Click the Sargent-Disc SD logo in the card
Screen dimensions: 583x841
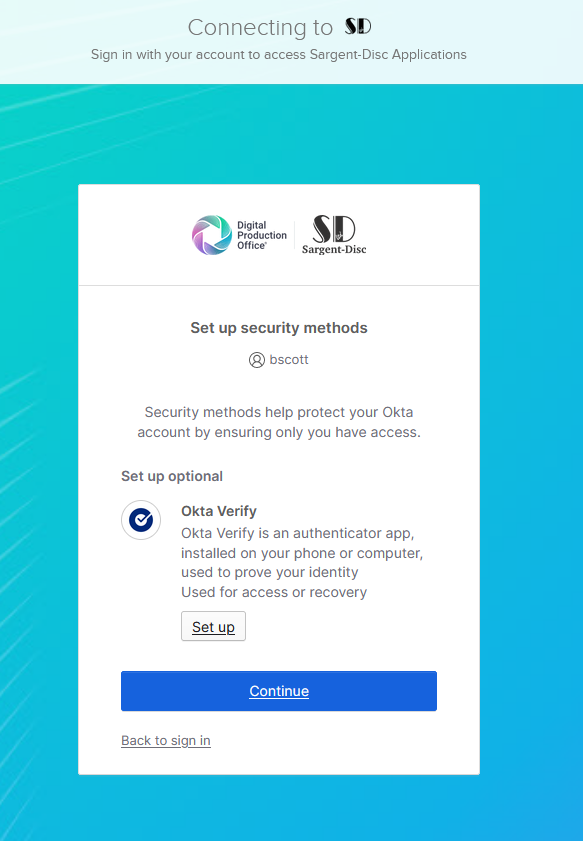click(x=334, y=229)
